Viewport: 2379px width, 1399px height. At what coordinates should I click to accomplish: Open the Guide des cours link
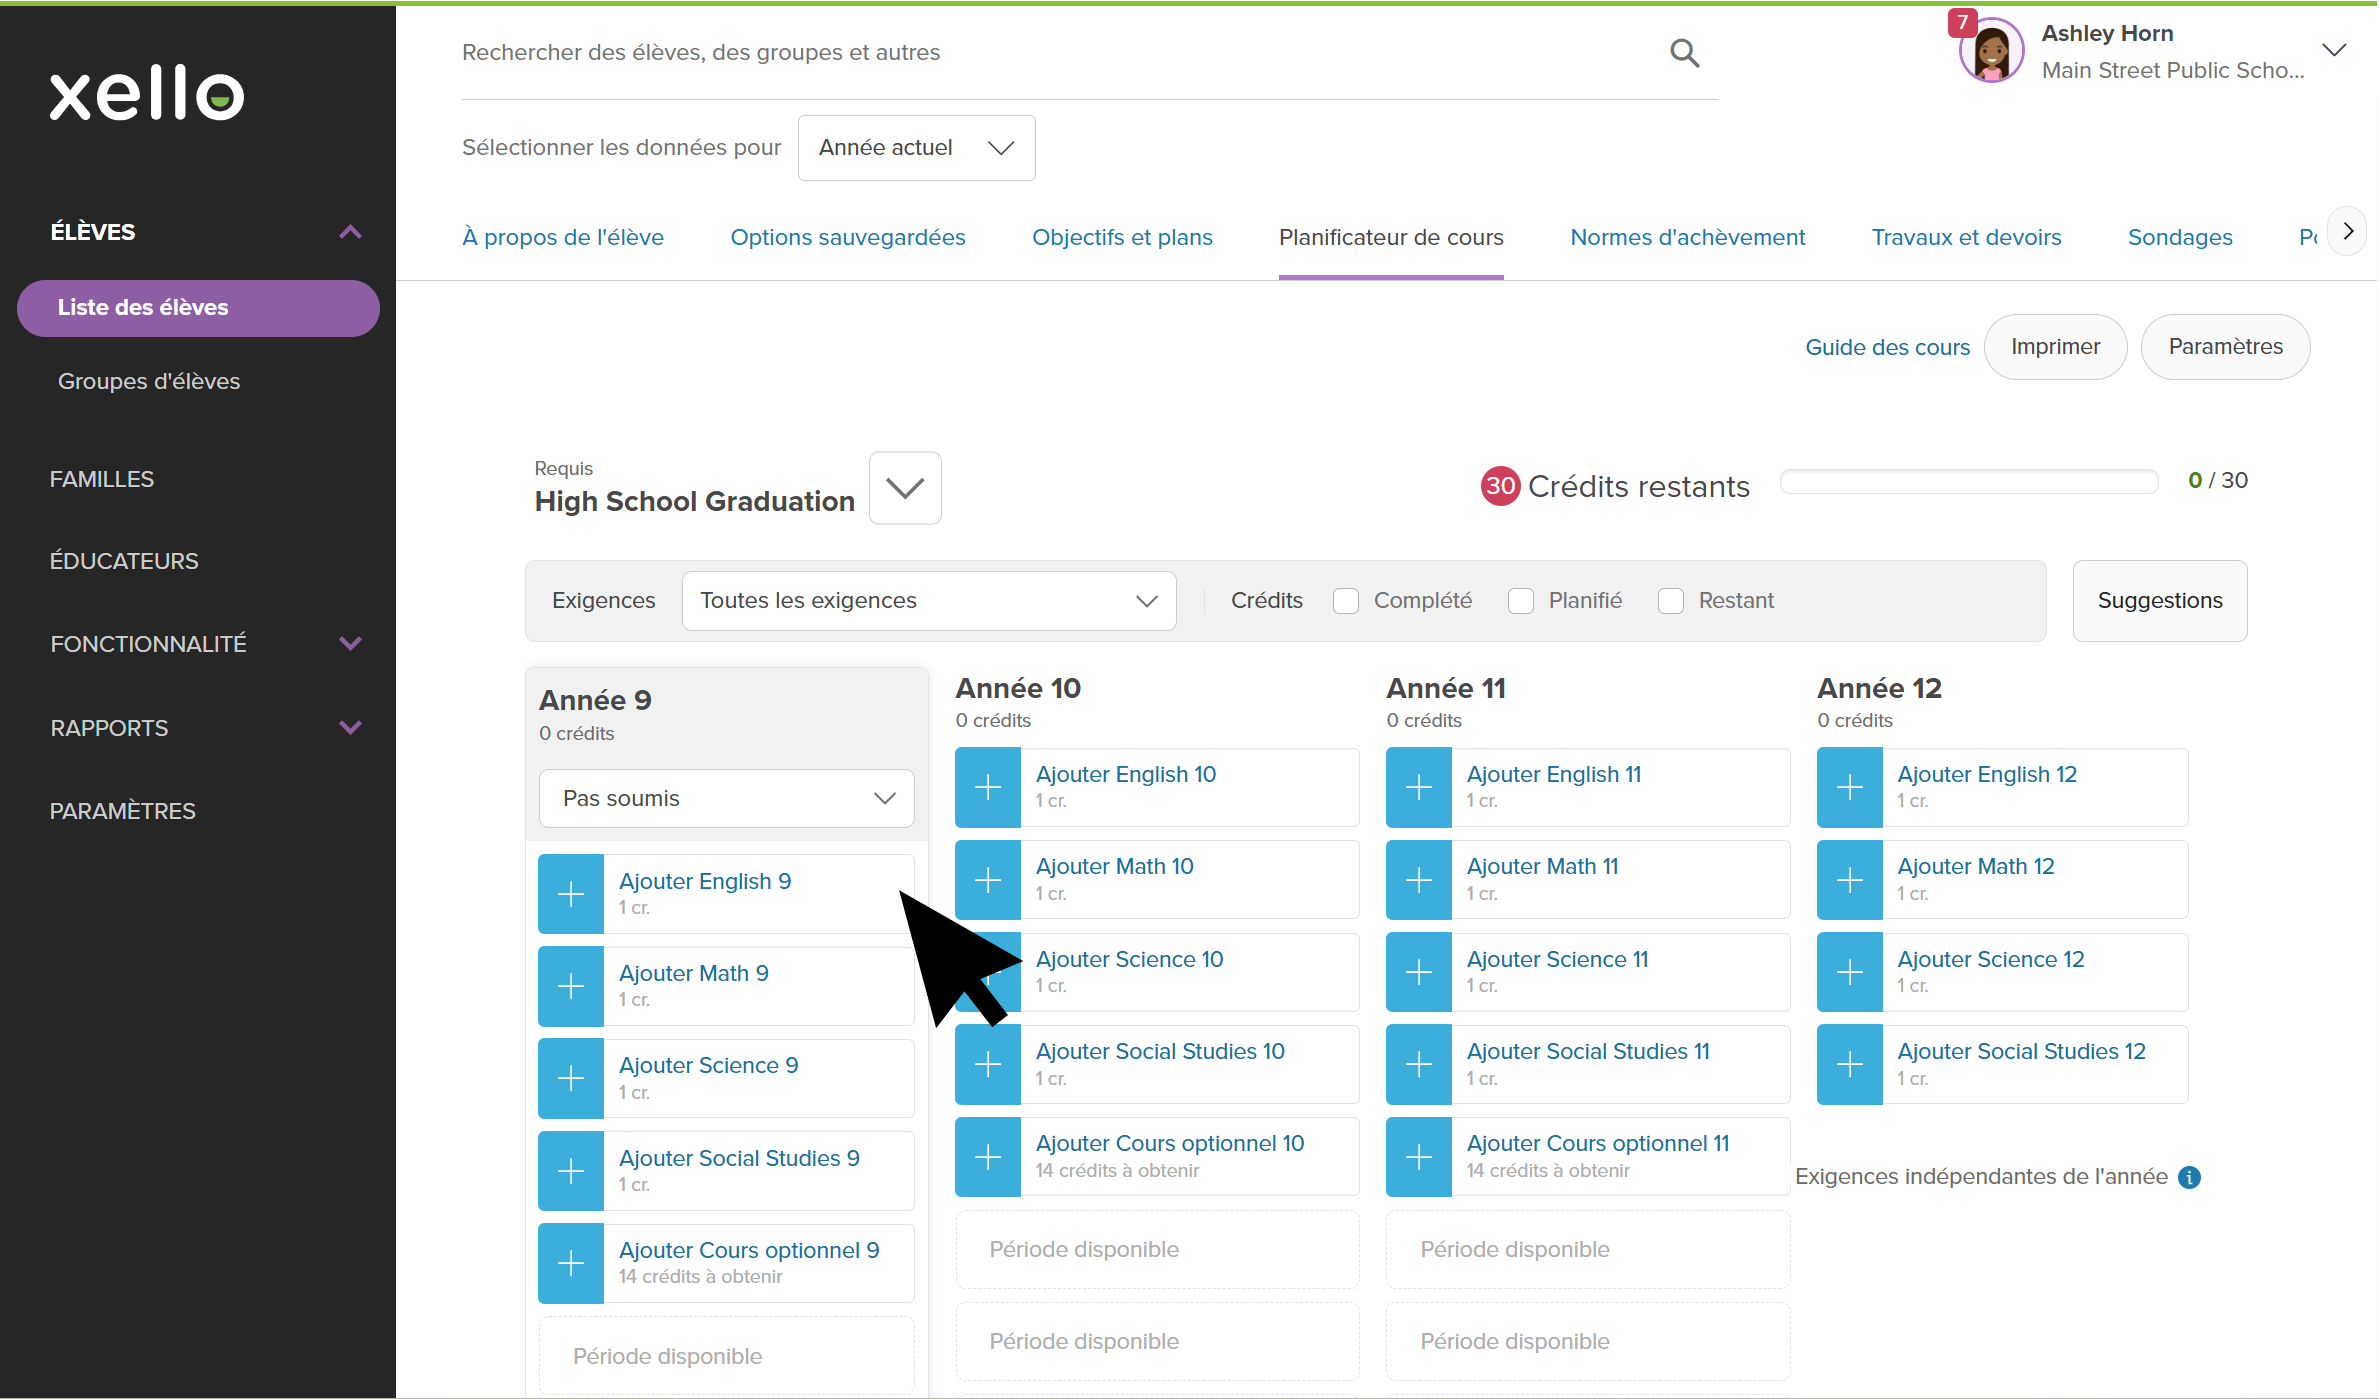[x=1887, y=347]
